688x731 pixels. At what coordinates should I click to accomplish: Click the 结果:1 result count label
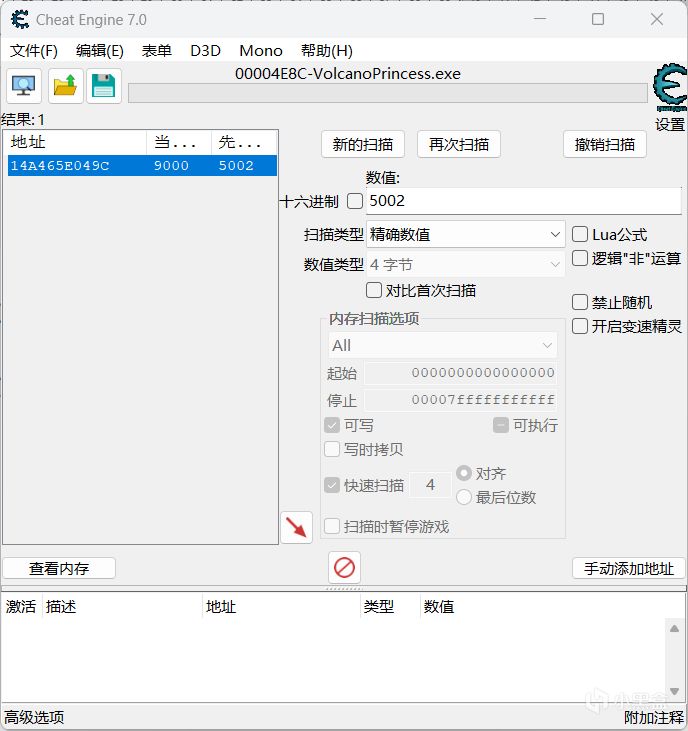click(22, 120)
